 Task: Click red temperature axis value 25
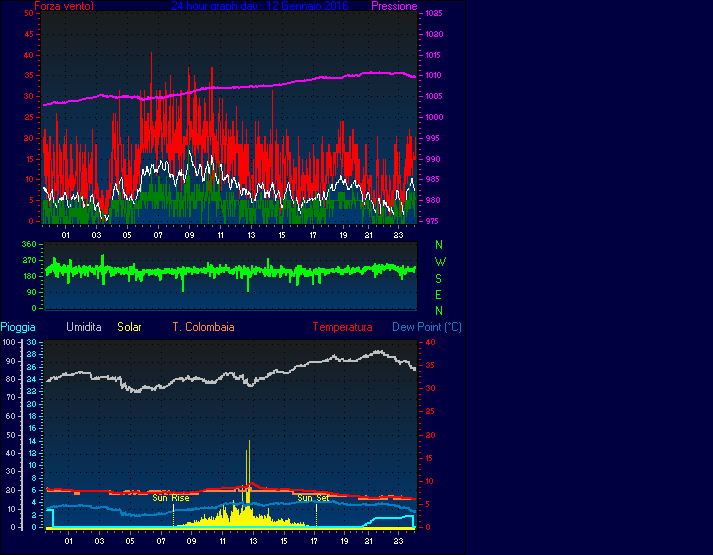tap(430, 412)
